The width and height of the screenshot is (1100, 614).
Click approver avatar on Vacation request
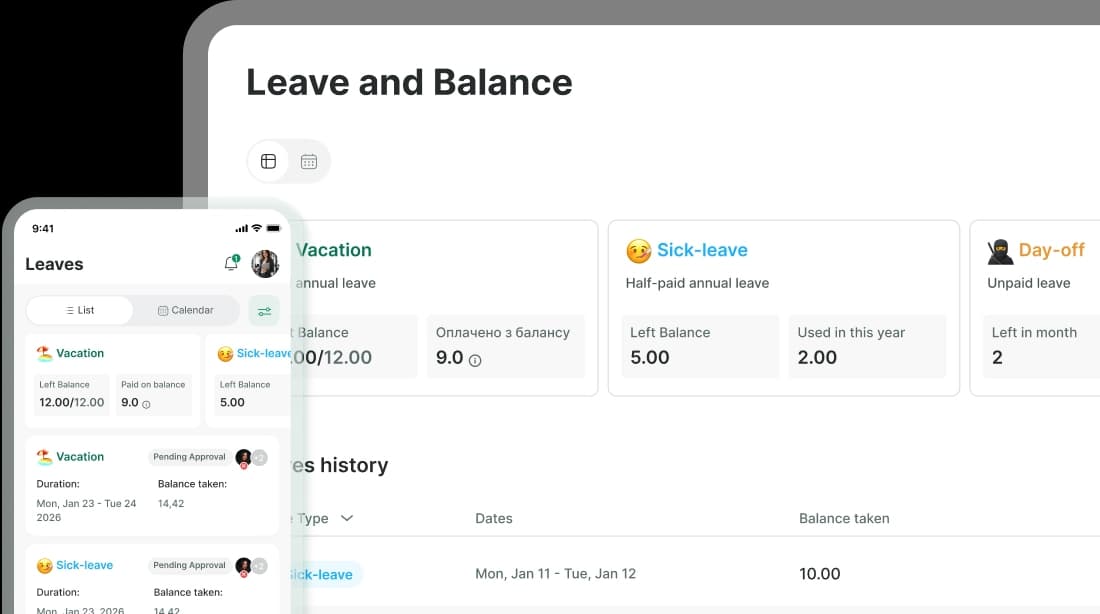(x=243, y=458)
